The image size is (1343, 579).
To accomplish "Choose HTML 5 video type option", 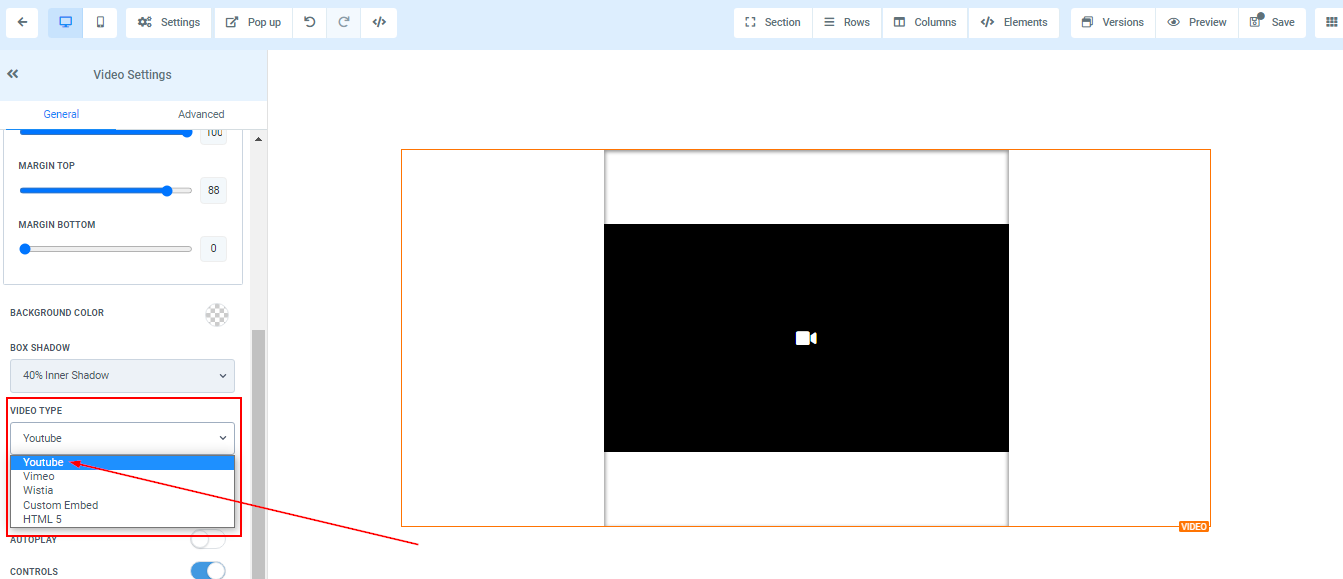I will 42,519.
